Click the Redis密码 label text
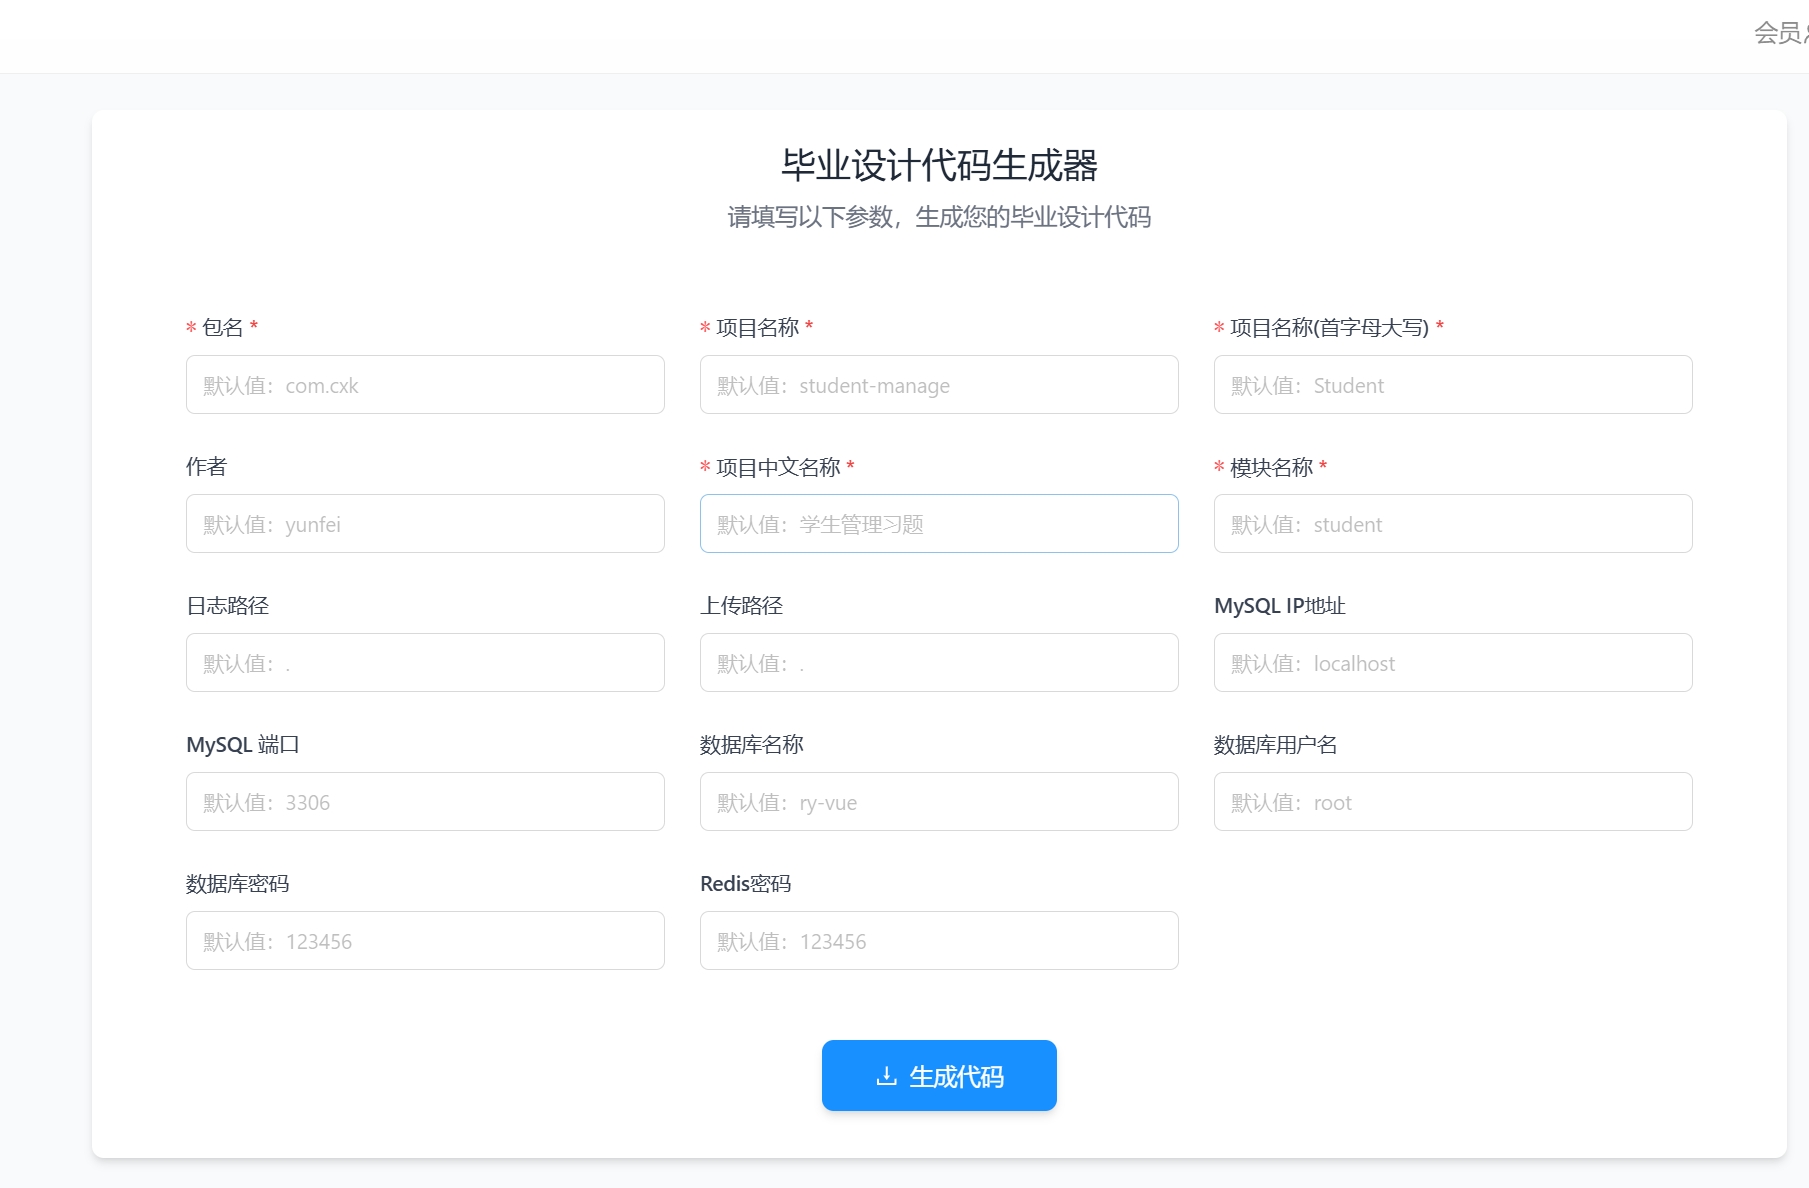This screenshot has width=1809, height=1188. (745, 884)
